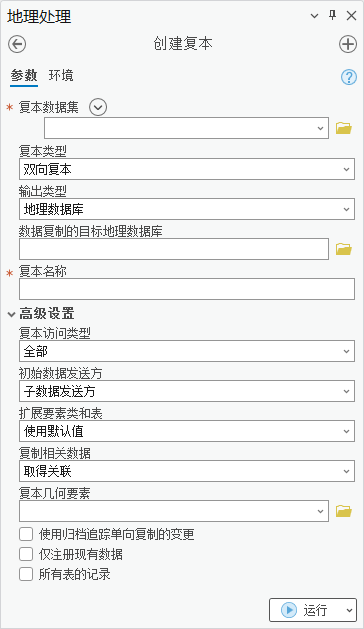Viewport: 364px width, 629px height.
Task: Select the 参数 tab
Action: 24,75
